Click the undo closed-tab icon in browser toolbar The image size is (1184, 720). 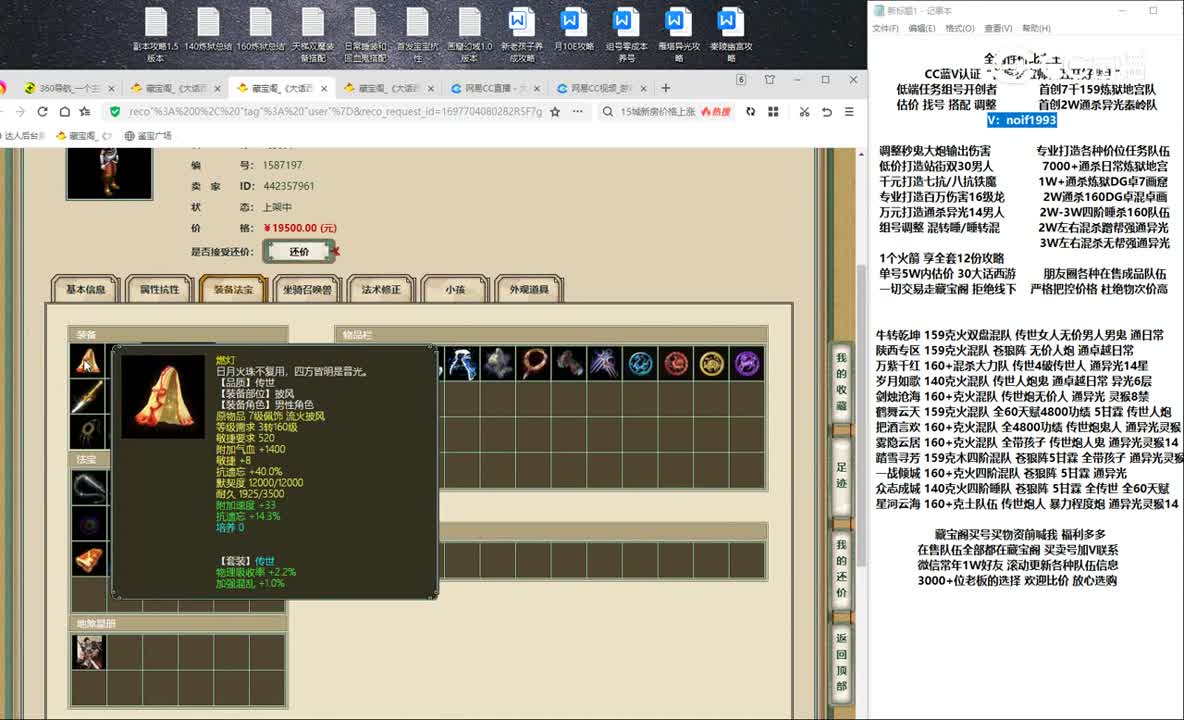(x=827, y=112)
